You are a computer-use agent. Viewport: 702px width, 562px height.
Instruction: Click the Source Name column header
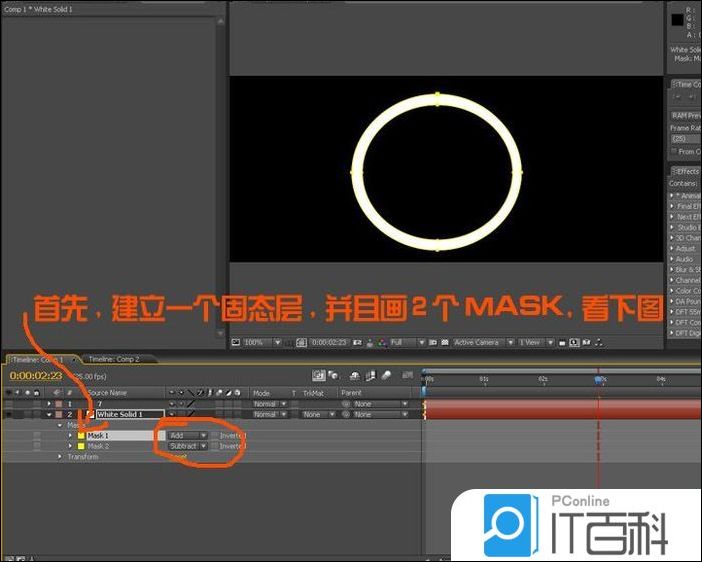coord(107,393)
